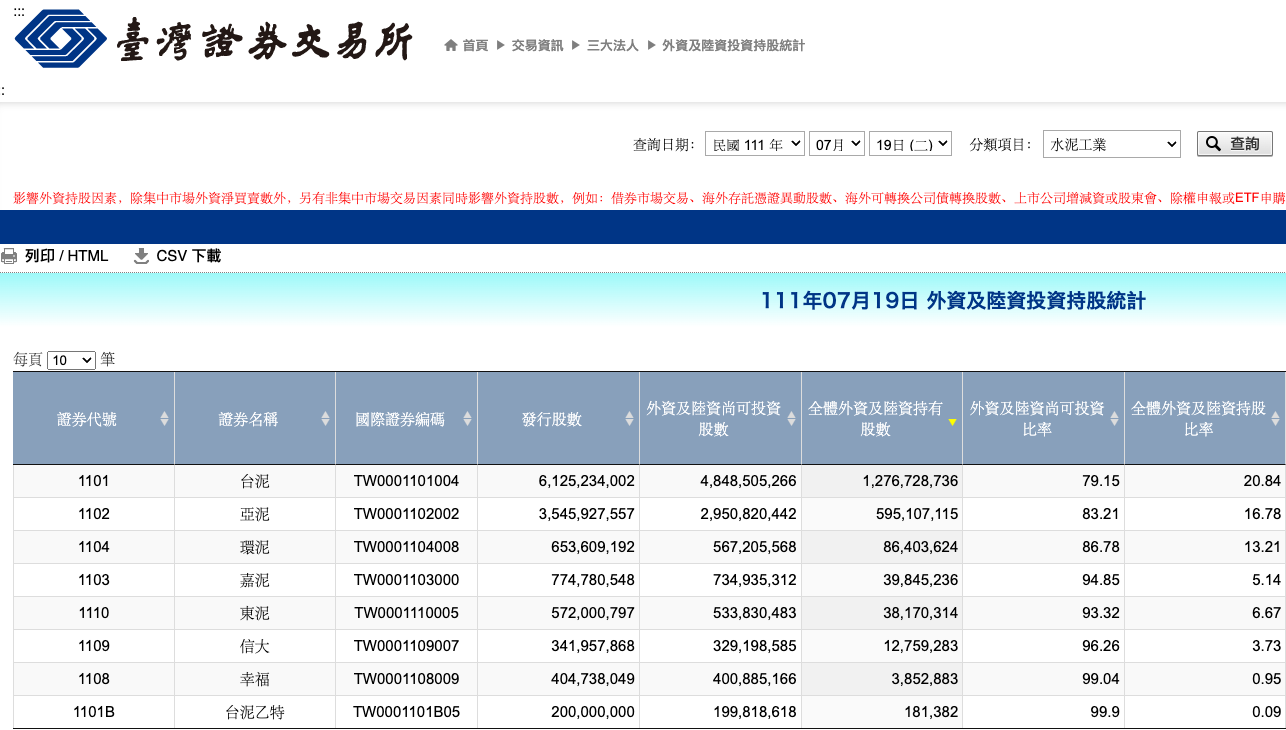Image resolution: width=1286 pixels, height=730 pixels.
Task: Click security code 1109 cell
Action: coord(94,646)
